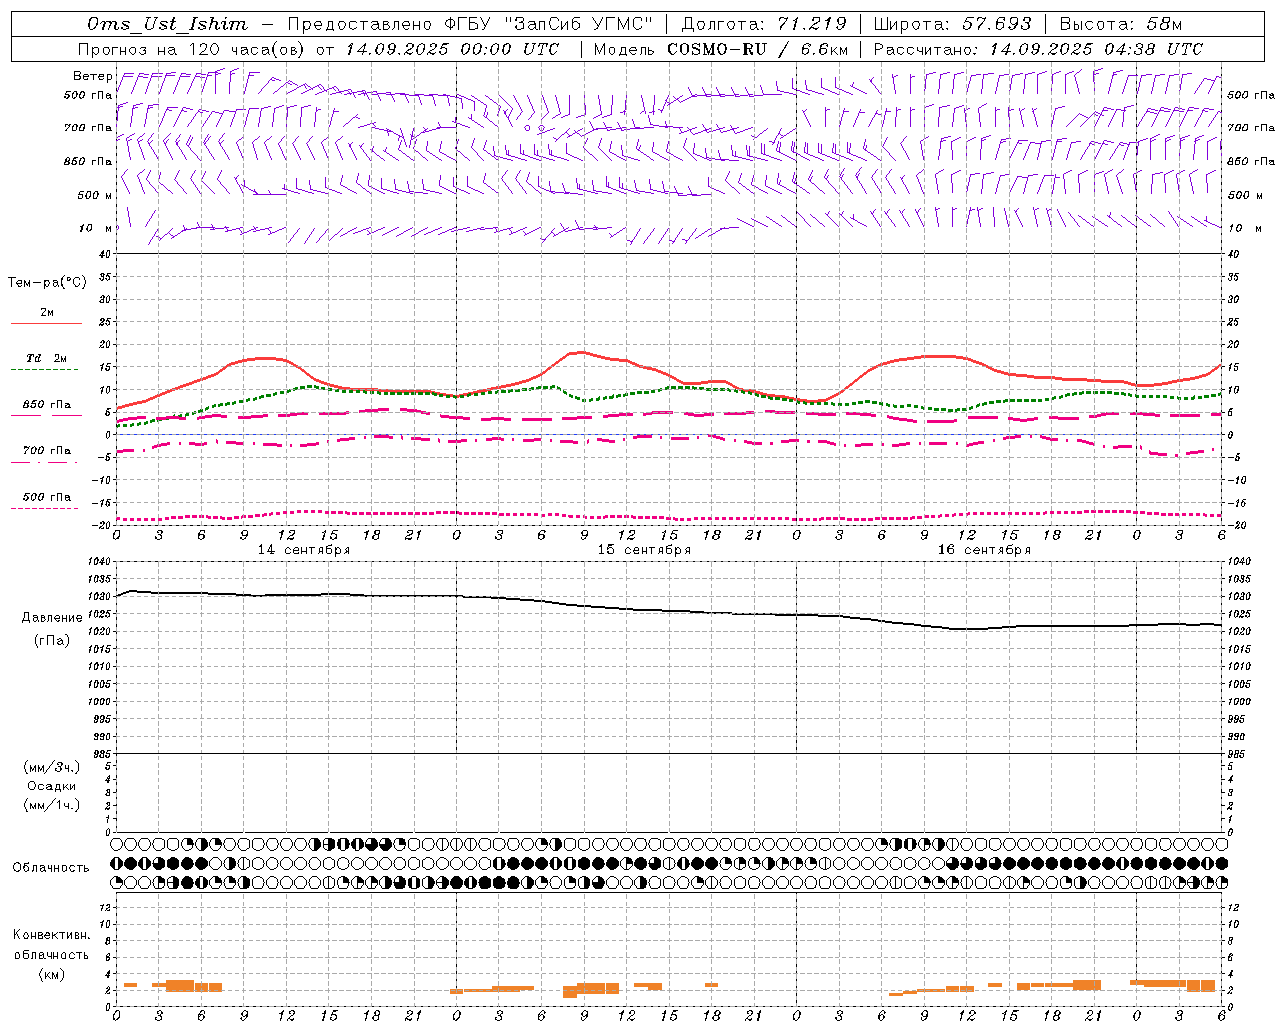Click the Рассчитано: 14.09.2025 04:38 UTC text
Screen dimensions: 1280x1024
1038,49
